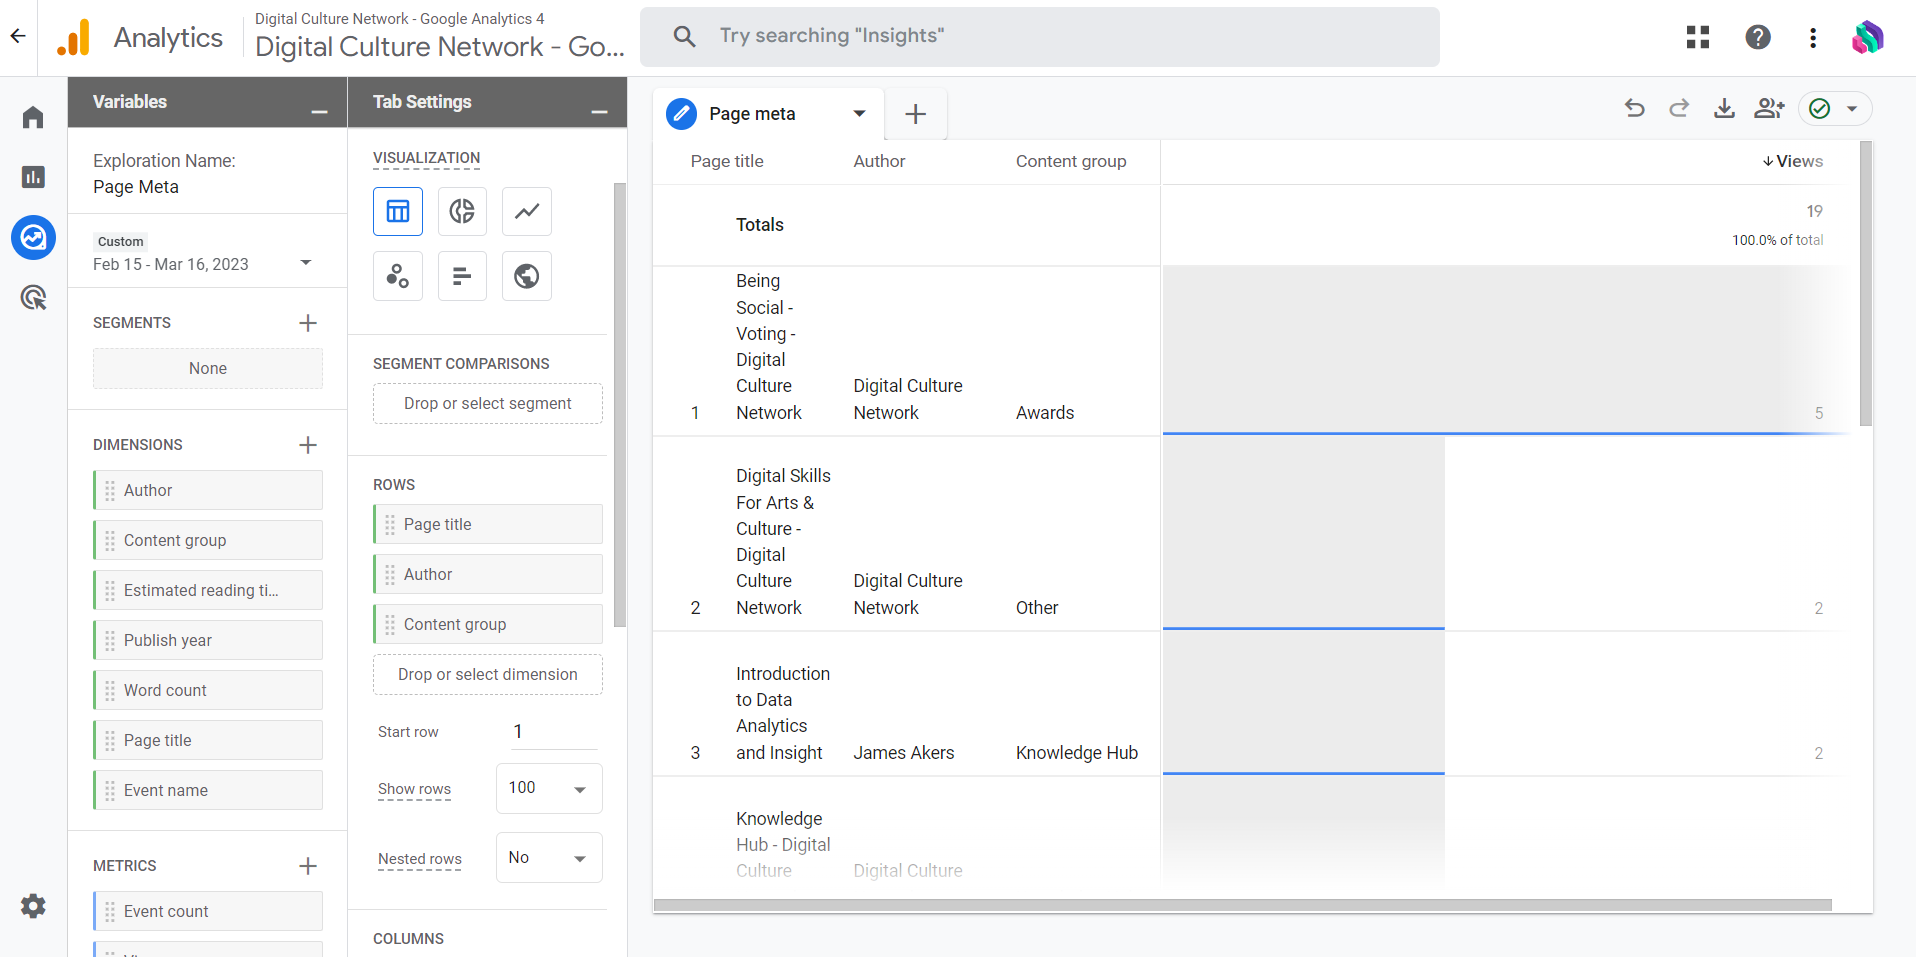The height and width of the screenshot is (957, 1916).
Task: Click the Awards content group cell
Action: [1045, 413]
